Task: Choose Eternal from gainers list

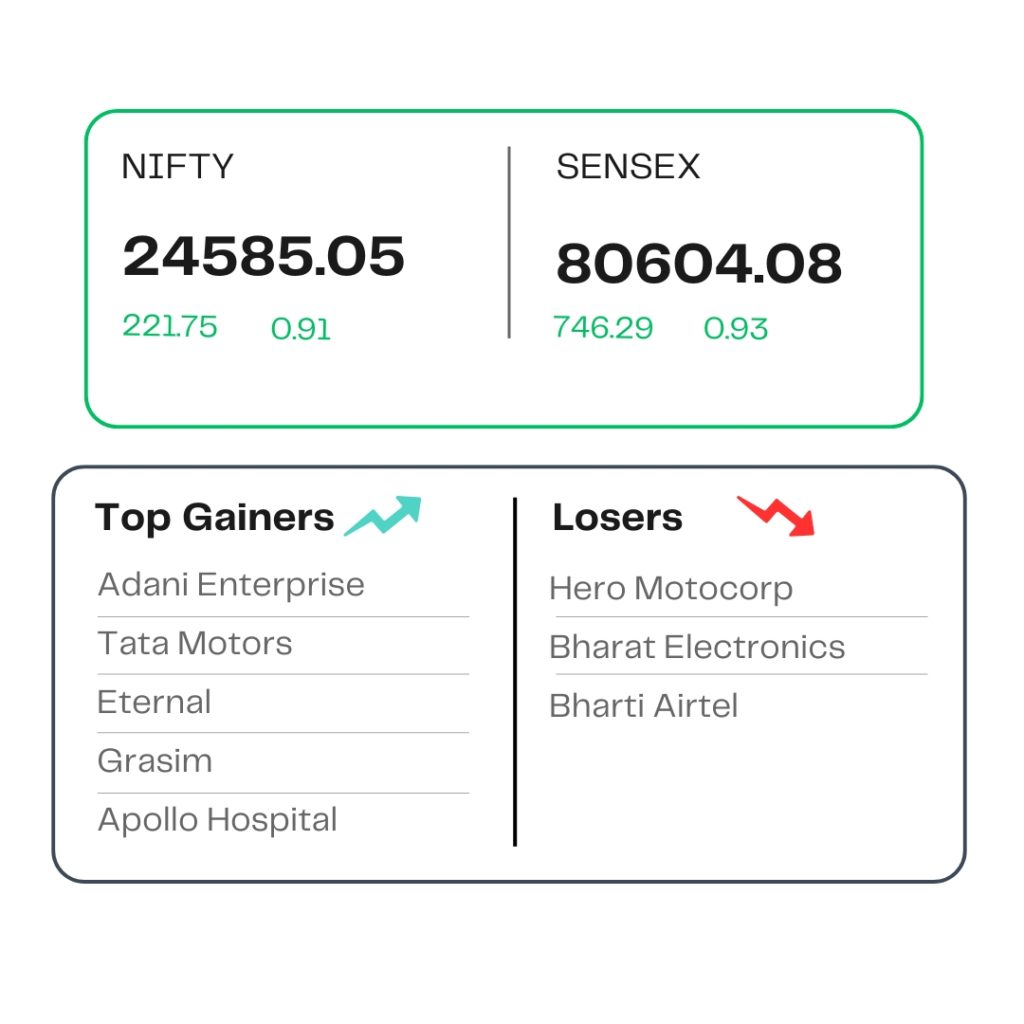Action: click(x=154, y=702)
